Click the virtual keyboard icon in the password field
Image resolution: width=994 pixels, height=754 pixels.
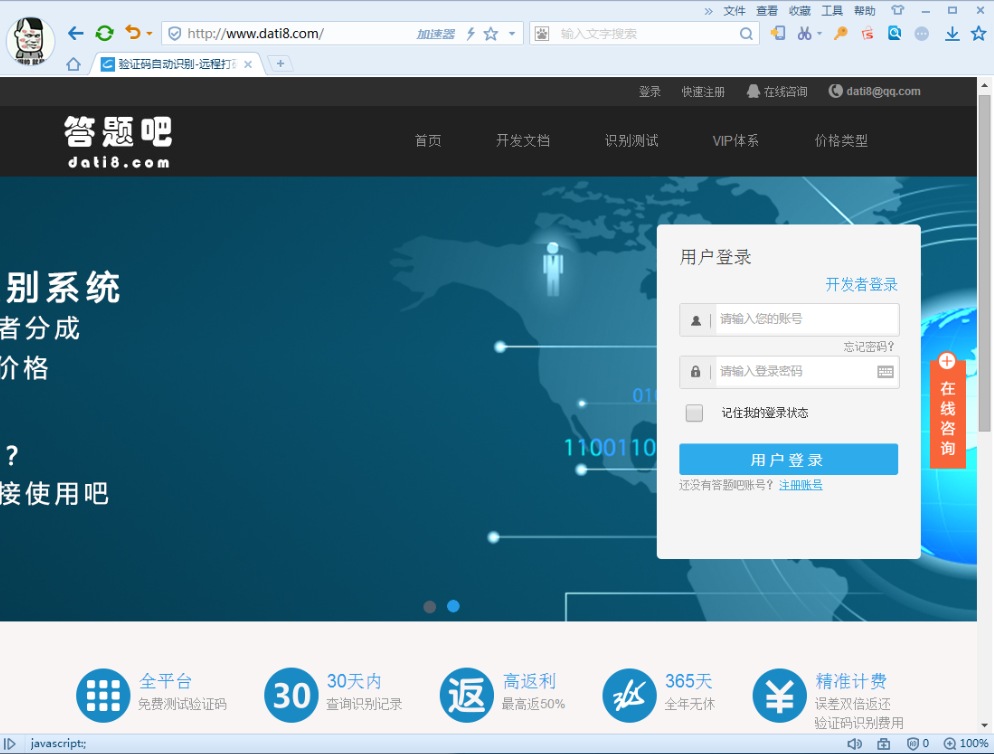tap(885, 371)
